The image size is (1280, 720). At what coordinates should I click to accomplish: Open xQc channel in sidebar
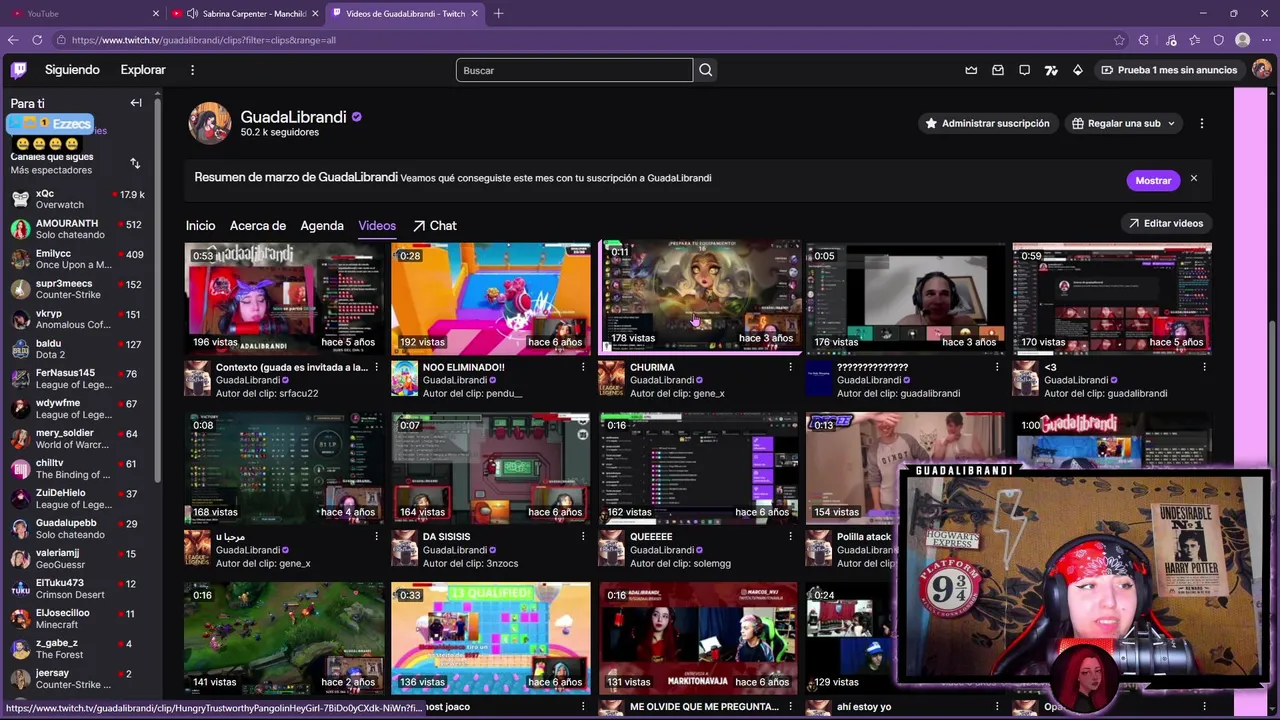coord(78,199)
